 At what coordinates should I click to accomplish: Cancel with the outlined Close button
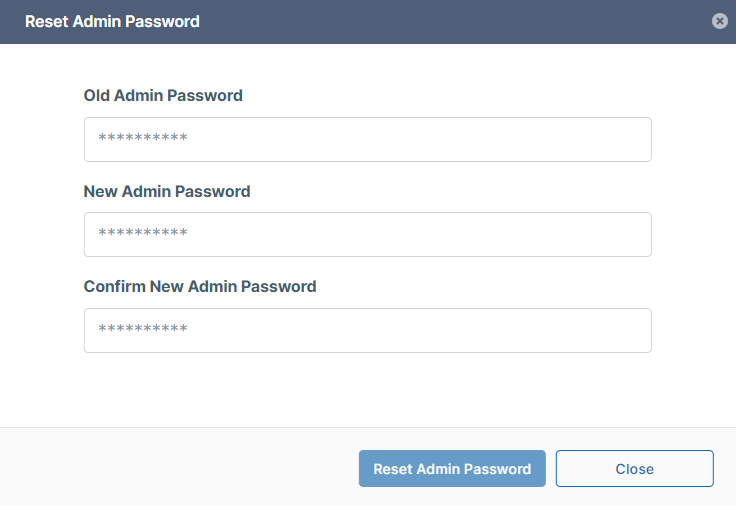click(634, 468)
